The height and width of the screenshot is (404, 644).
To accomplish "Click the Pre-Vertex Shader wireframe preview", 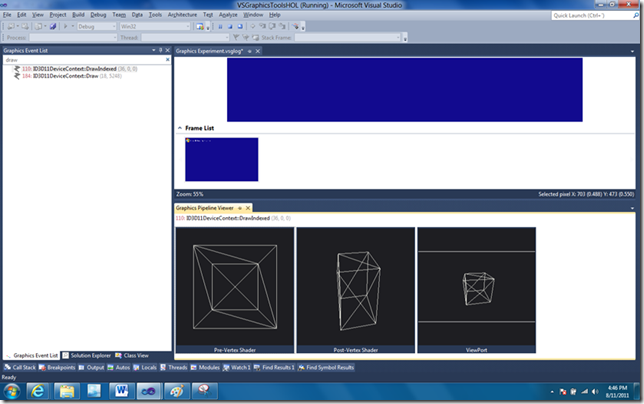I will (235, 287).
